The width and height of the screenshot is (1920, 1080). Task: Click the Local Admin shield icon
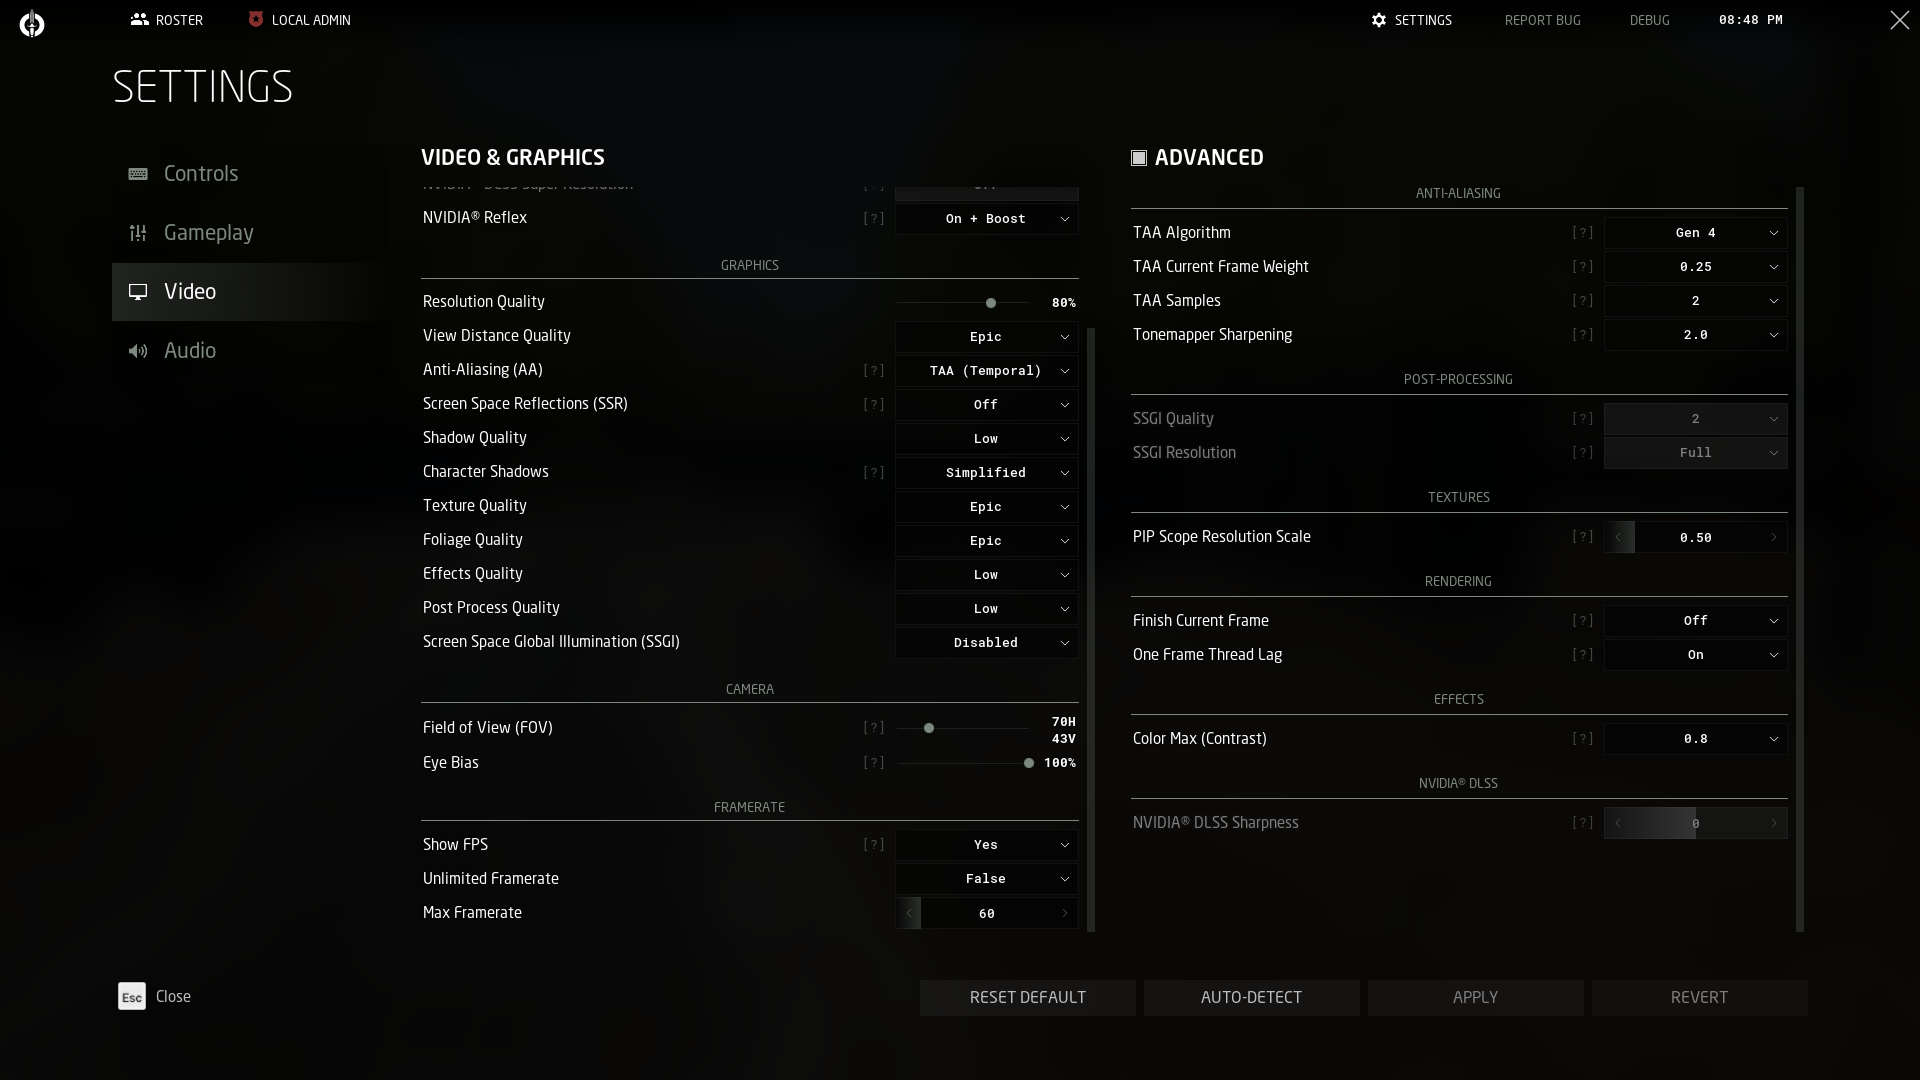[256, 20]
